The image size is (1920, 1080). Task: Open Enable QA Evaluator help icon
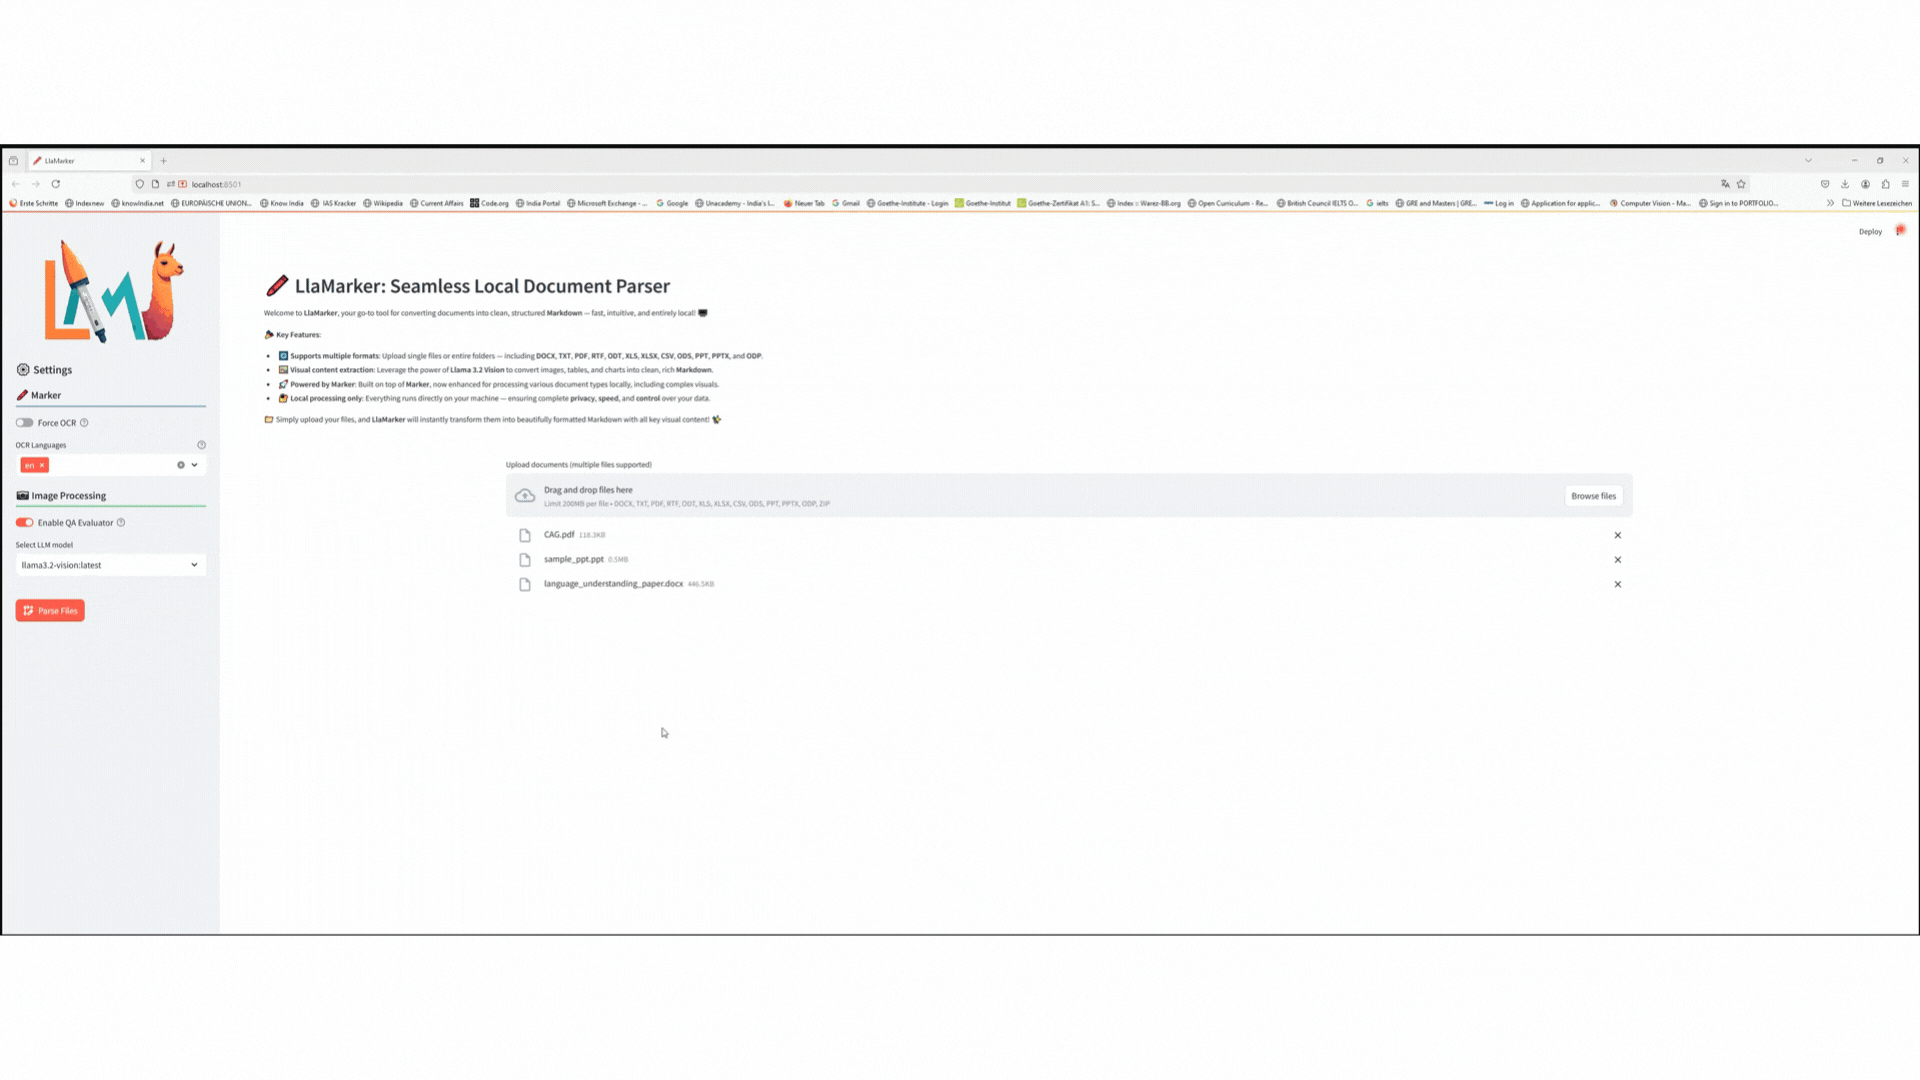121,523
